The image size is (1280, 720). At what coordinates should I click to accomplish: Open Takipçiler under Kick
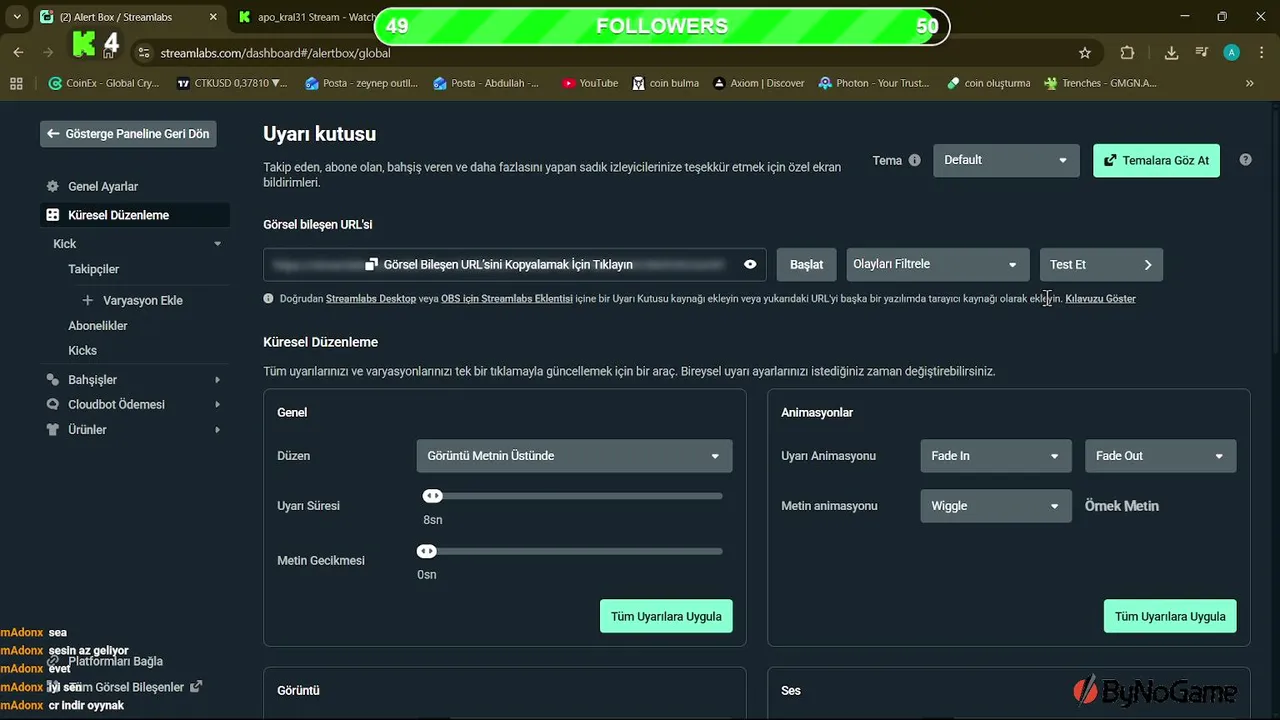pos(93,269)
